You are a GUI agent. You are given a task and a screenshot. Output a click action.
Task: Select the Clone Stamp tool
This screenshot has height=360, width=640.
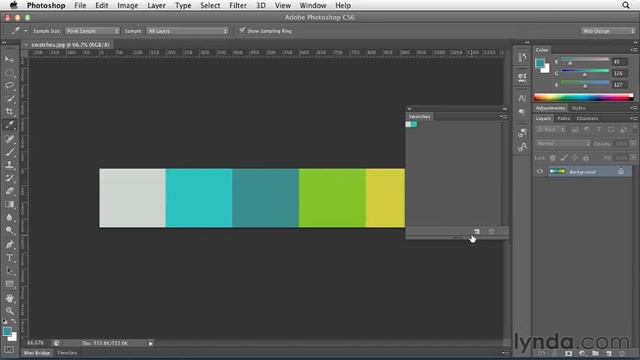pos(9,165)
